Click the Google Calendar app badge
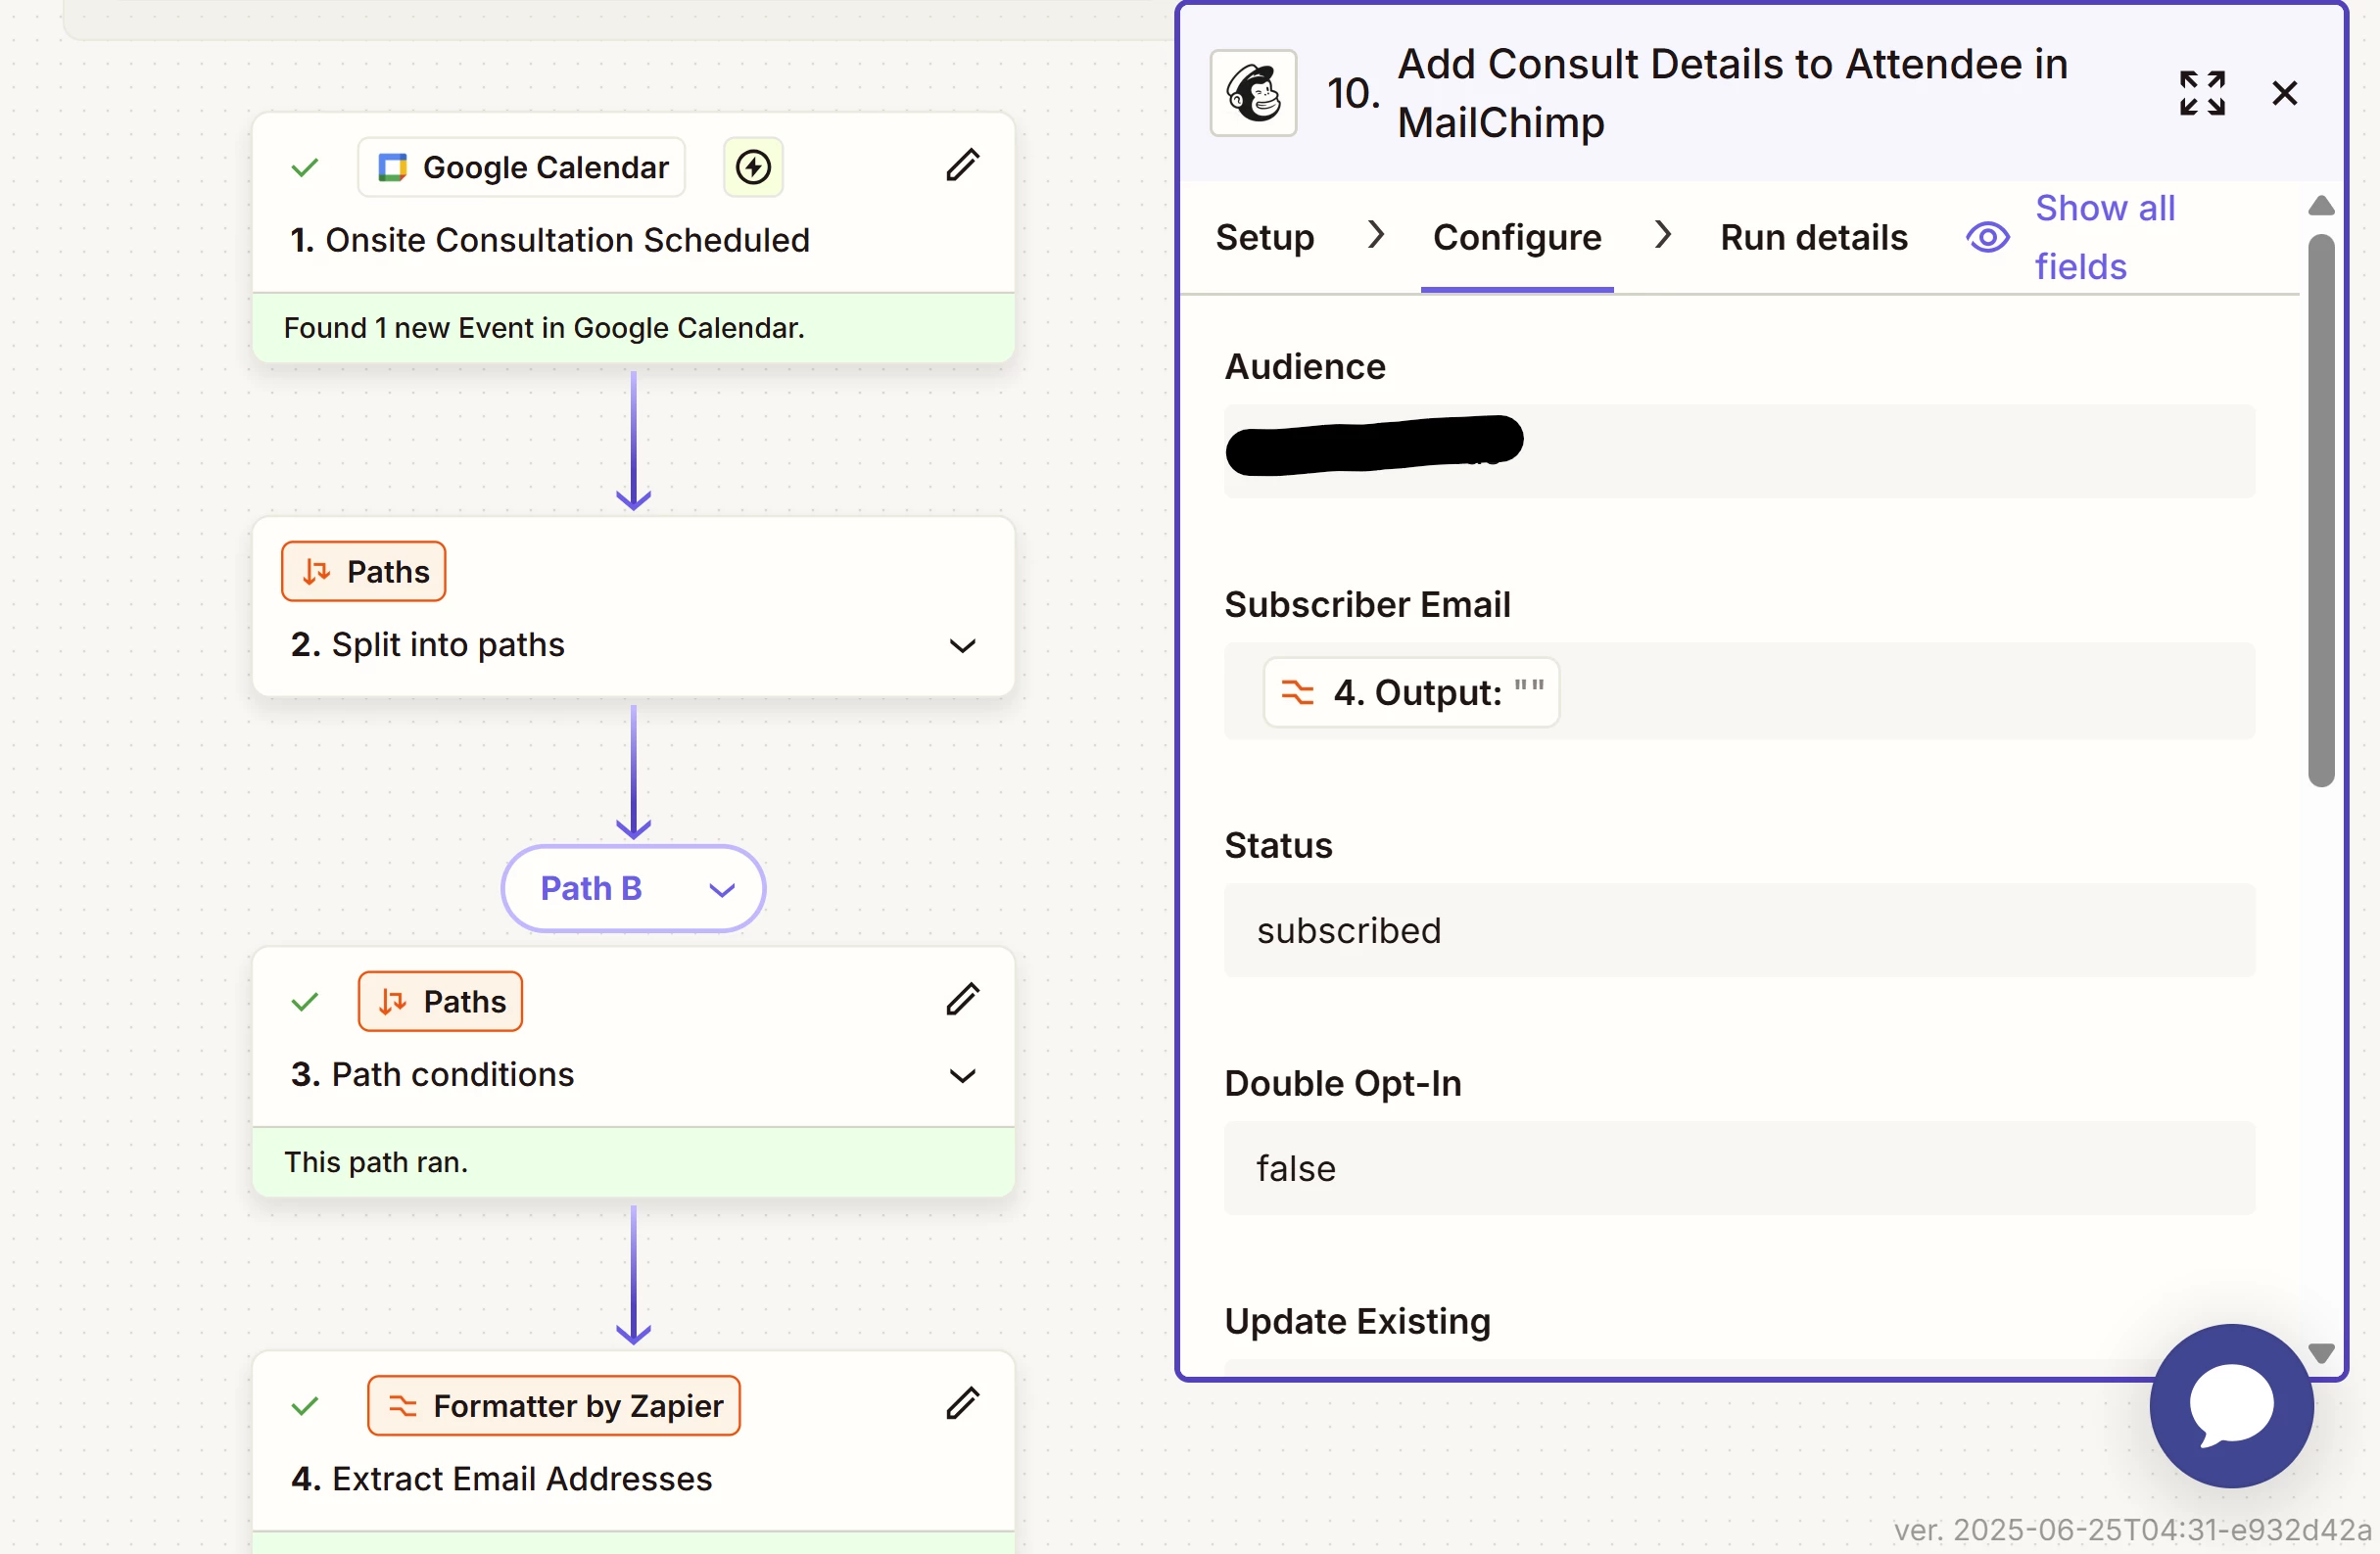Screen dimensions: 2380x1554 point(522,167)
